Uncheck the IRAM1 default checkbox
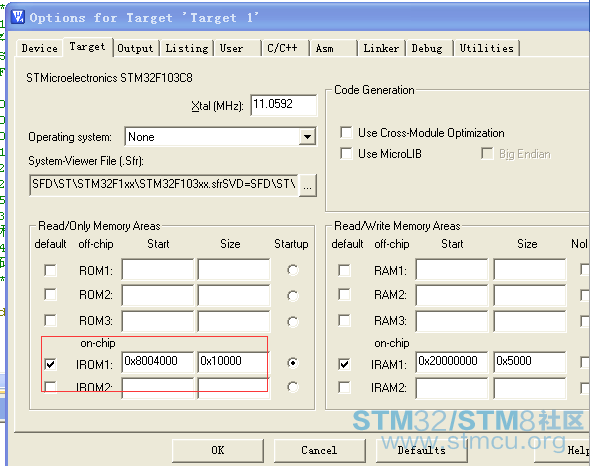The image size is (590, 466). (x=344, y=364)
